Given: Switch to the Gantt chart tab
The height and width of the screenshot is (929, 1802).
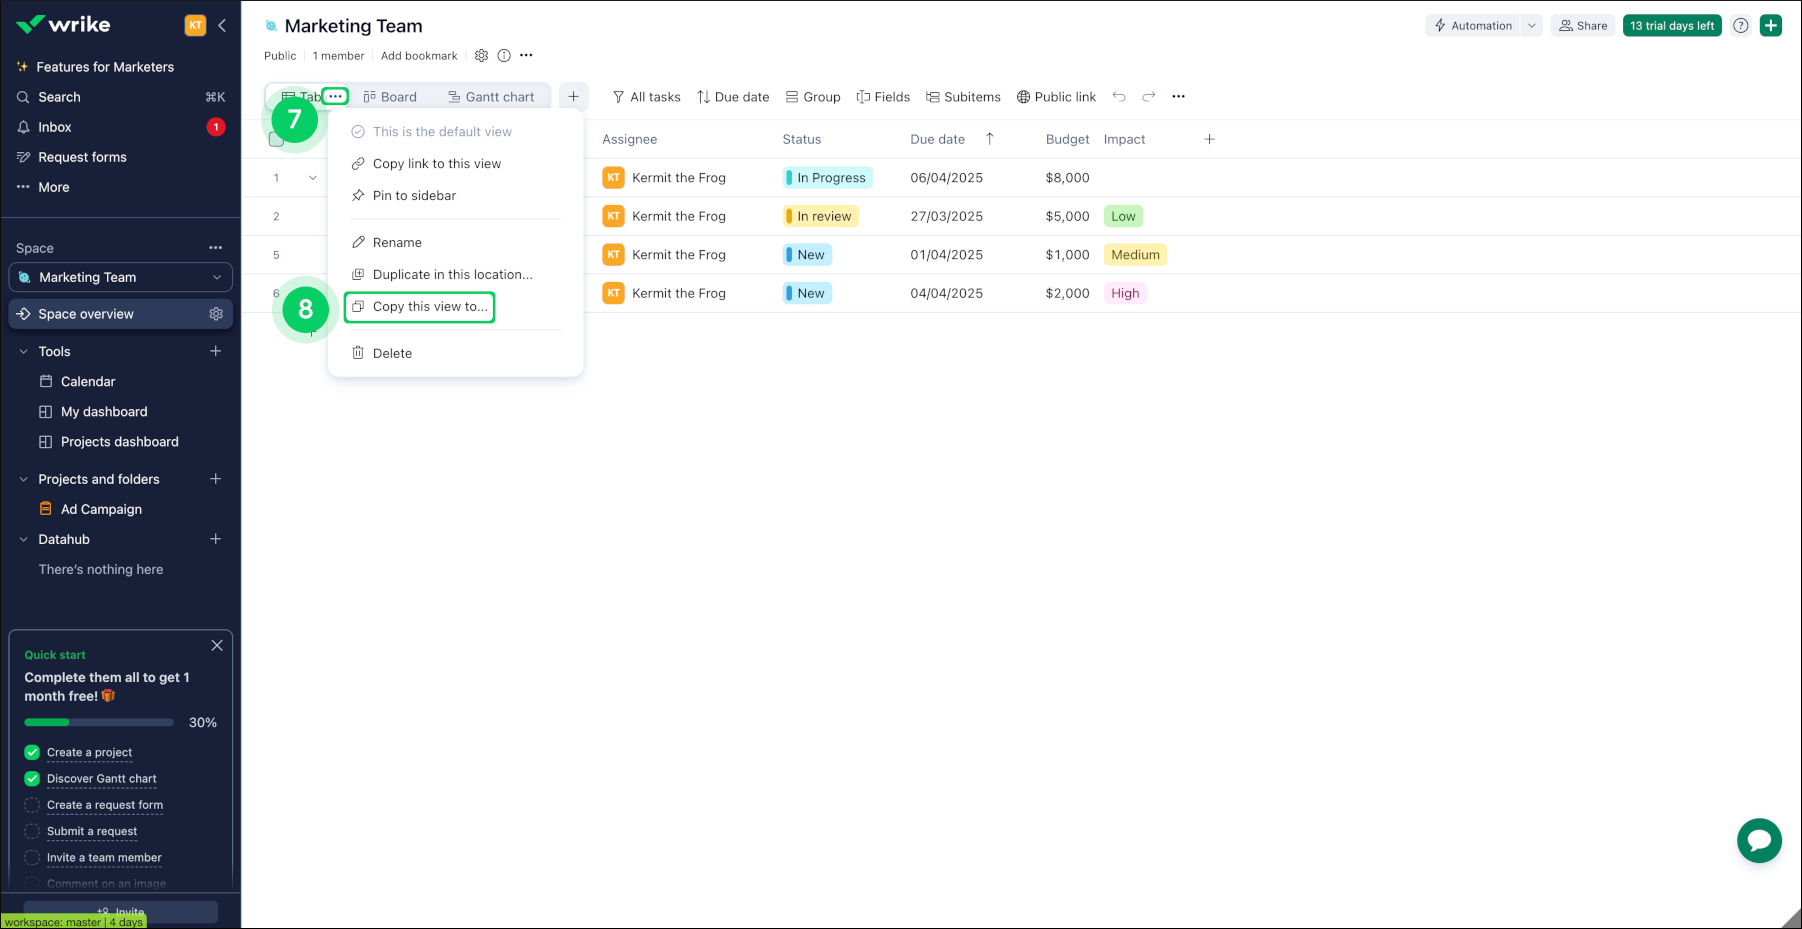Looking at the screenshot, I should 491,97.
